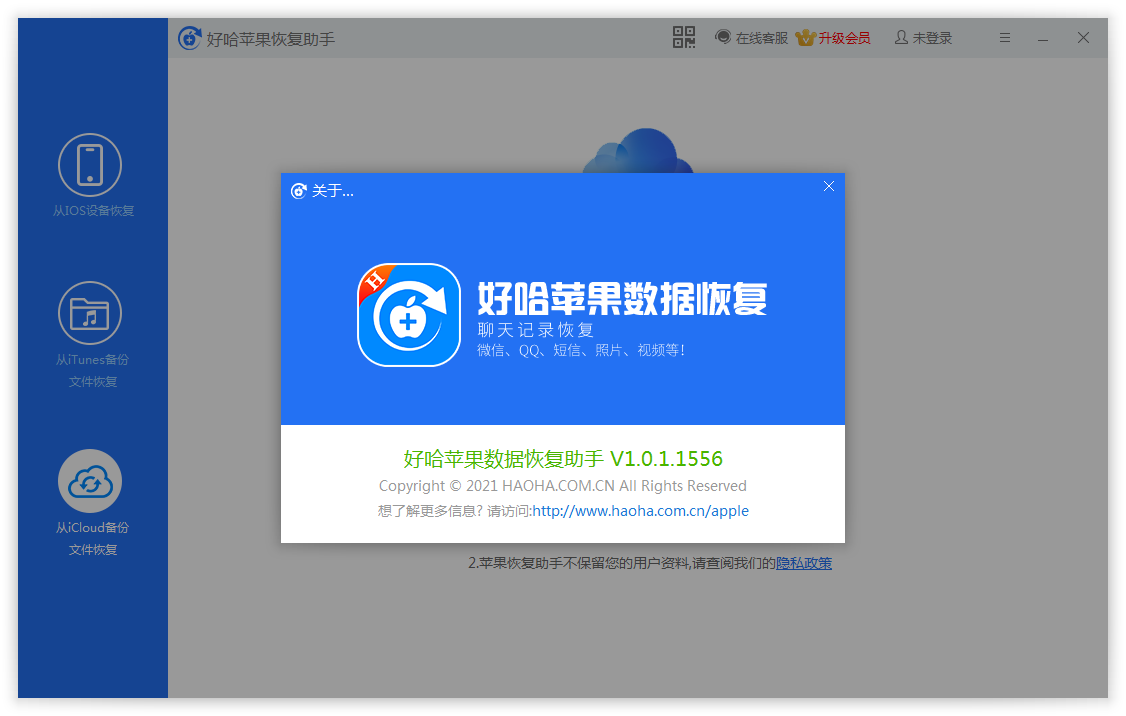This screenshot has height=716, width=1126.
Task: Click the Copyright 2021 HAOHA.COM.CN text
Action: pyautogui.click(x=563, y=486)
